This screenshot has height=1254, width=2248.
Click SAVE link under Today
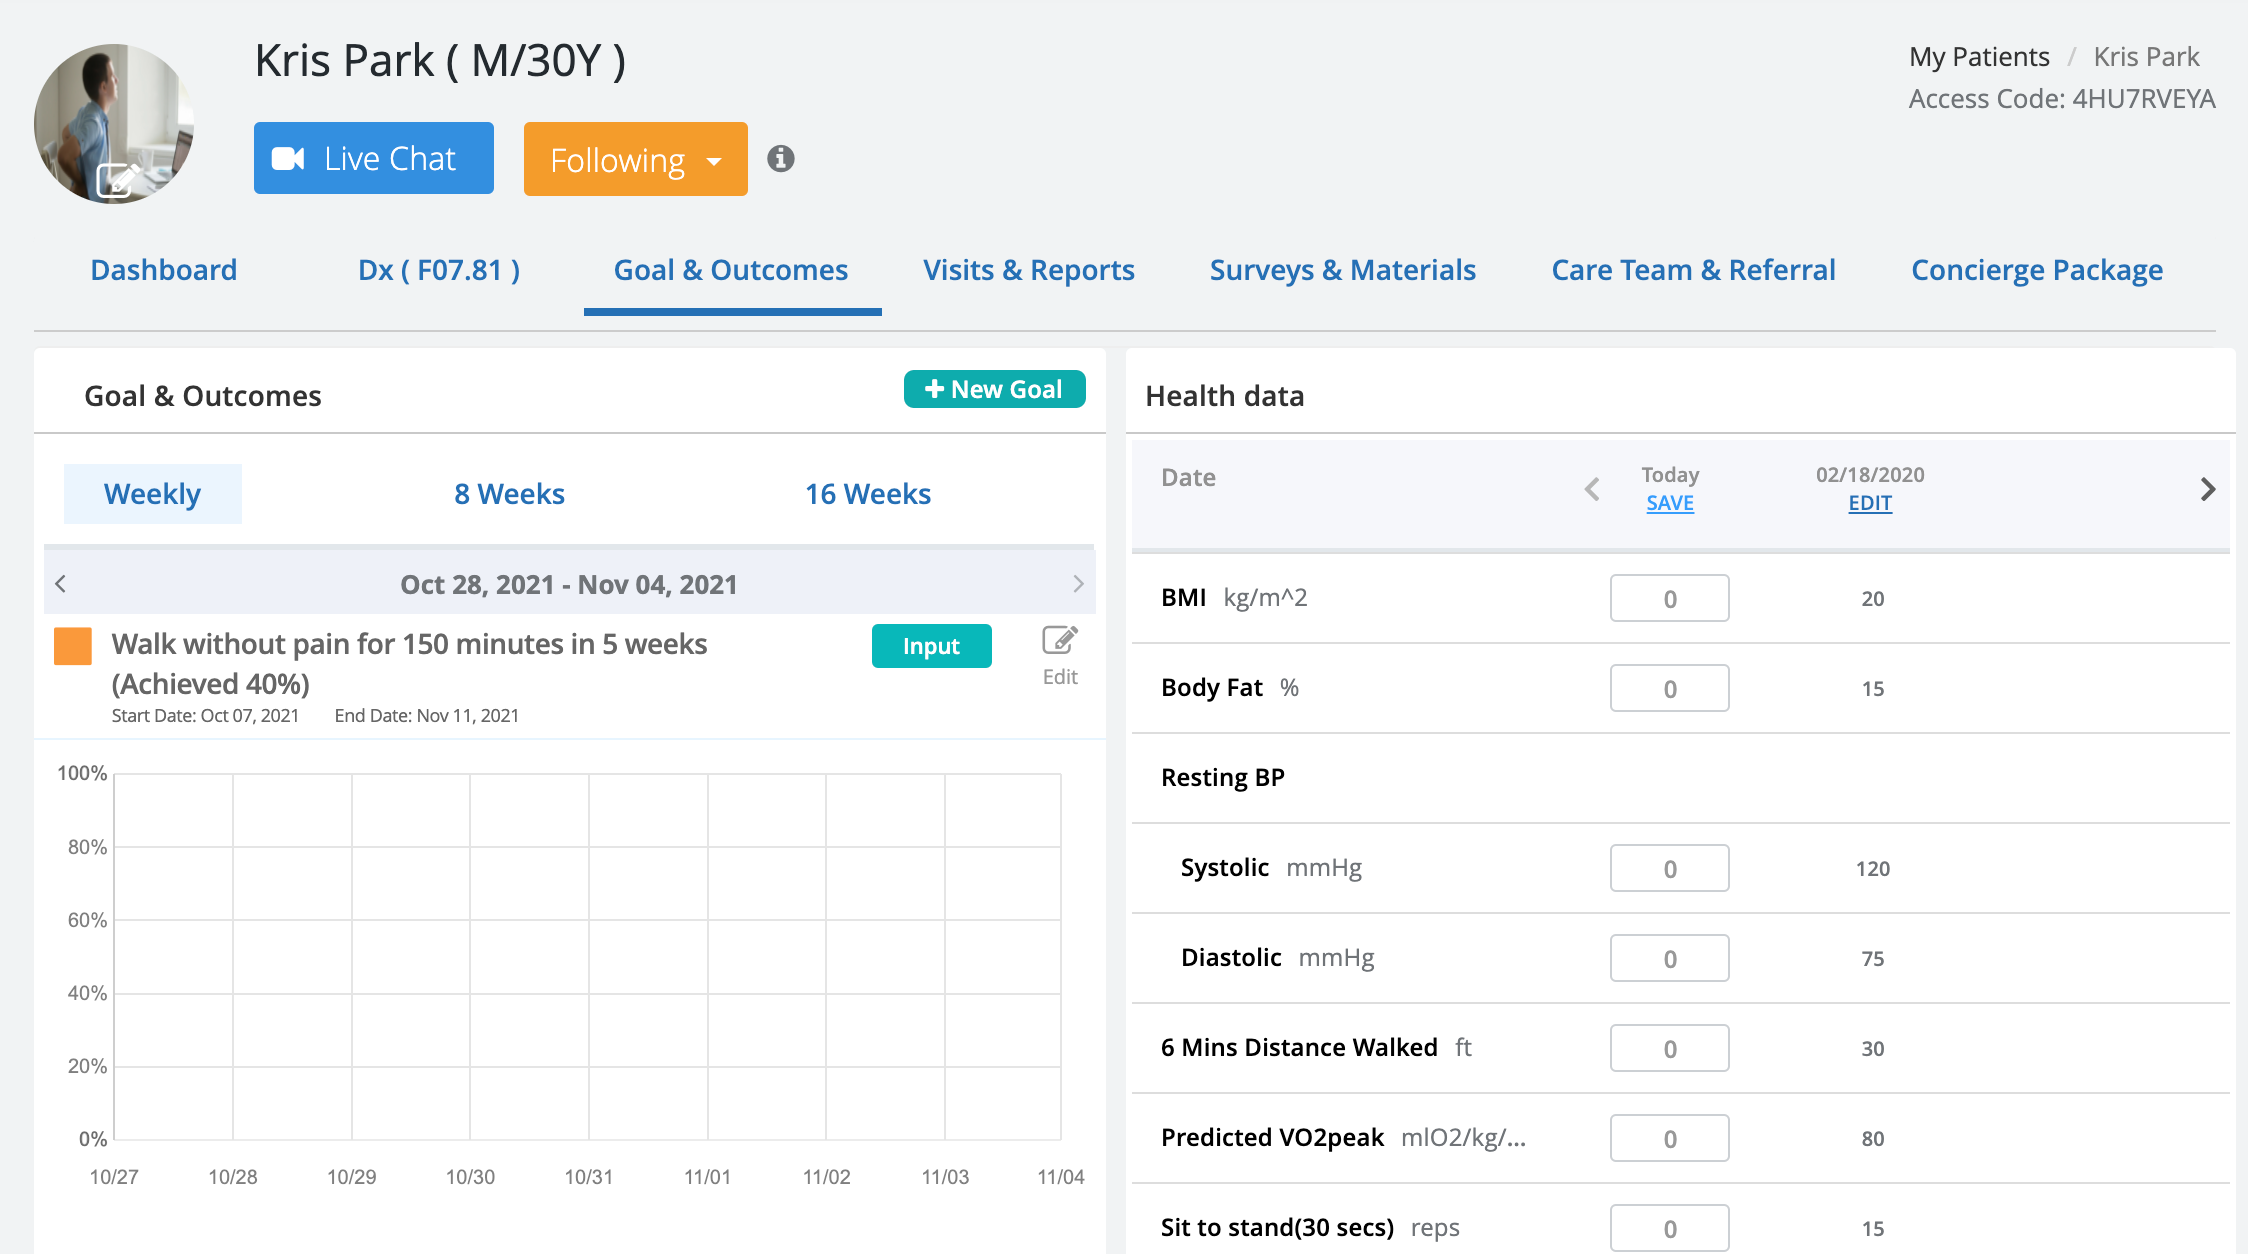tap(1669, 503)
